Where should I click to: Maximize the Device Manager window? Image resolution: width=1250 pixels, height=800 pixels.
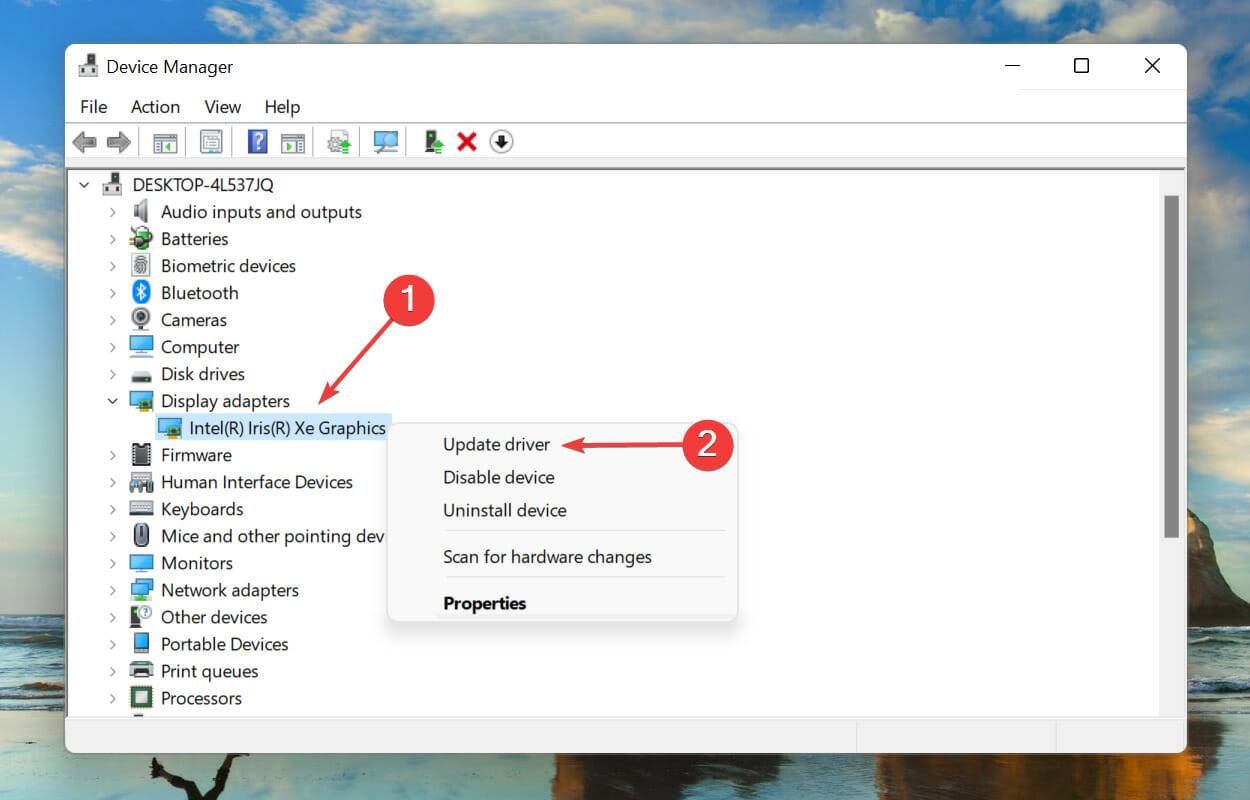point(1081,66)
